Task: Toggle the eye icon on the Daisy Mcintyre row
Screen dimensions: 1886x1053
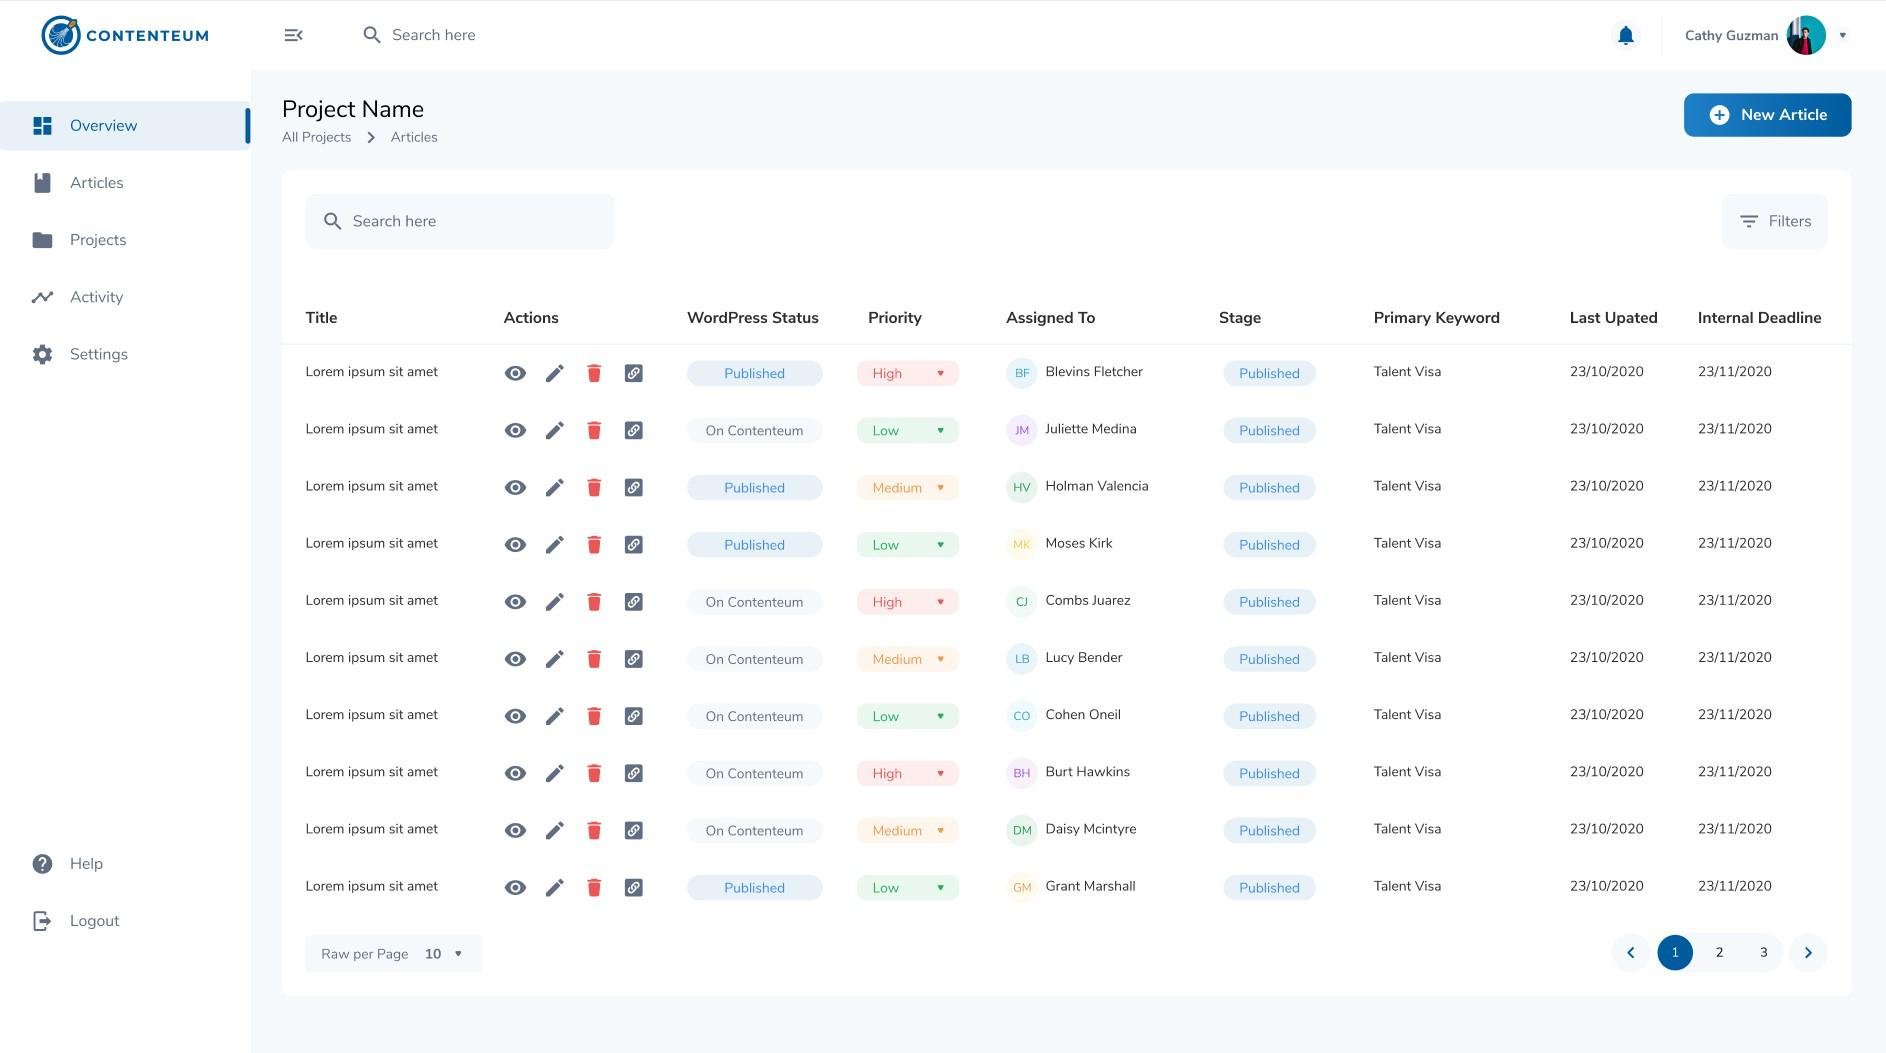Action: 515,830
